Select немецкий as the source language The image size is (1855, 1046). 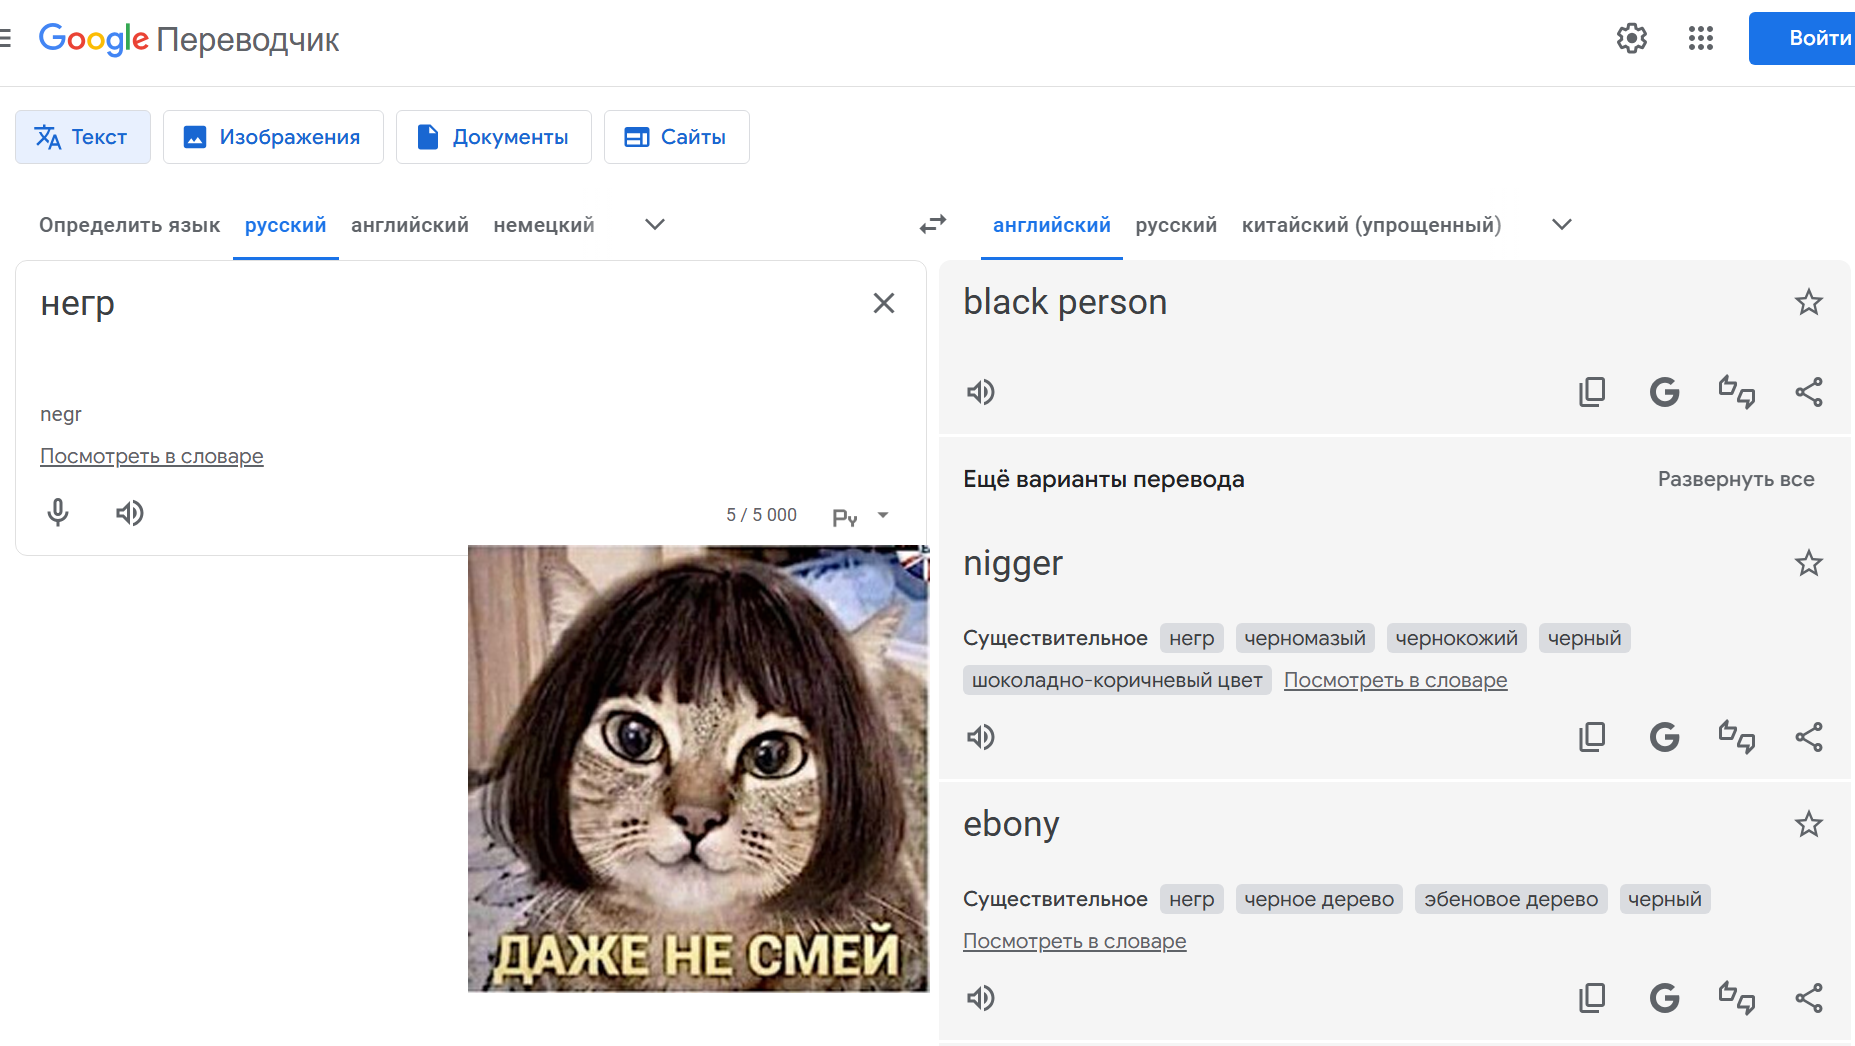click(543, 225)
